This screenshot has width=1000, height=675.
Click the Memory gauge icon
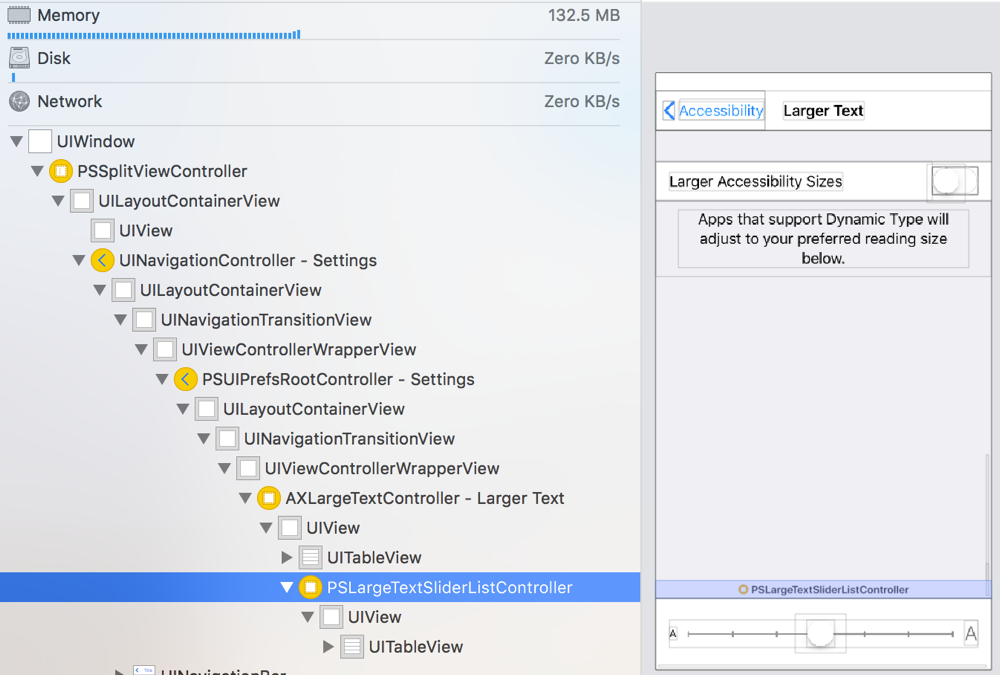pos(19,15)
